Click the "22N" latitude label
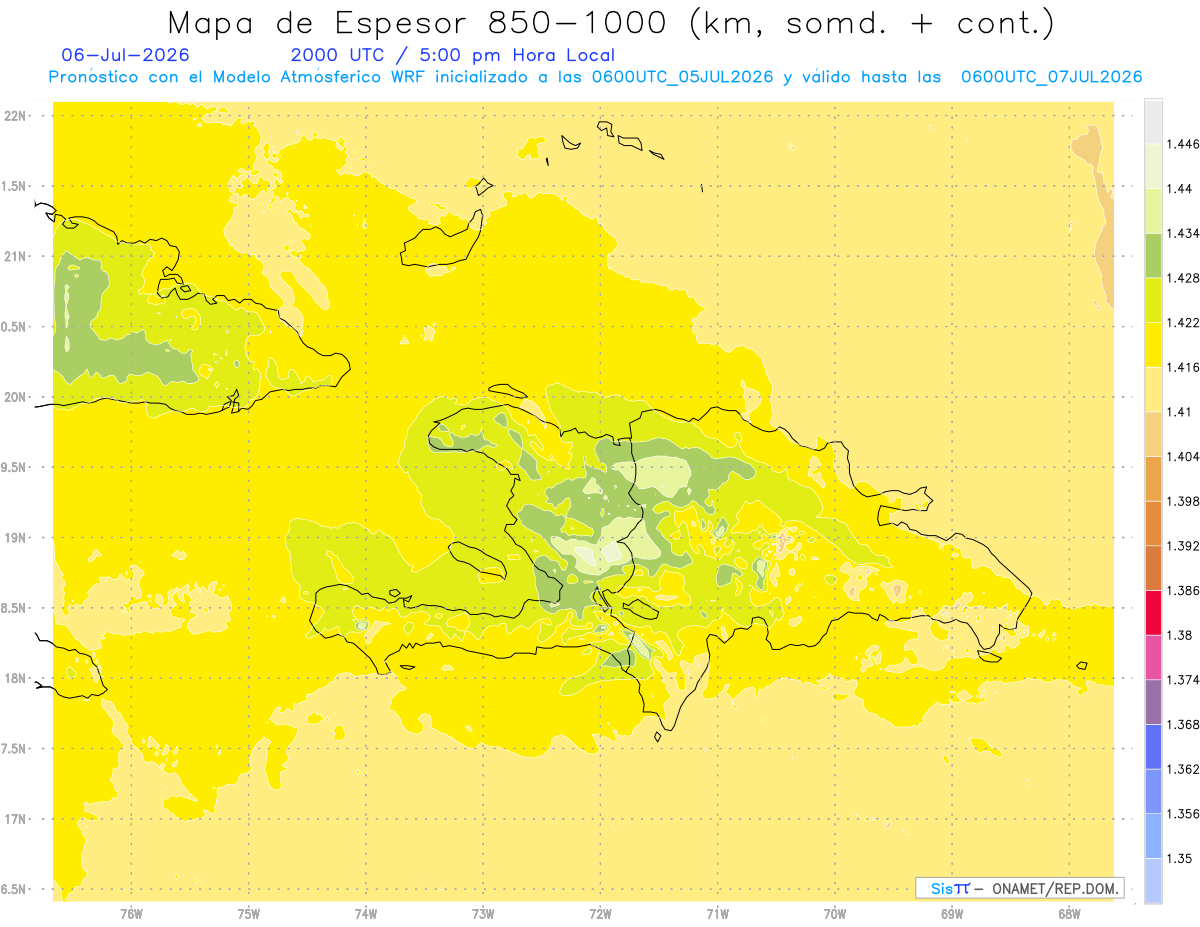Image resolution: width=1200 pixels, height=927 pixels. [x=15, y=116]
